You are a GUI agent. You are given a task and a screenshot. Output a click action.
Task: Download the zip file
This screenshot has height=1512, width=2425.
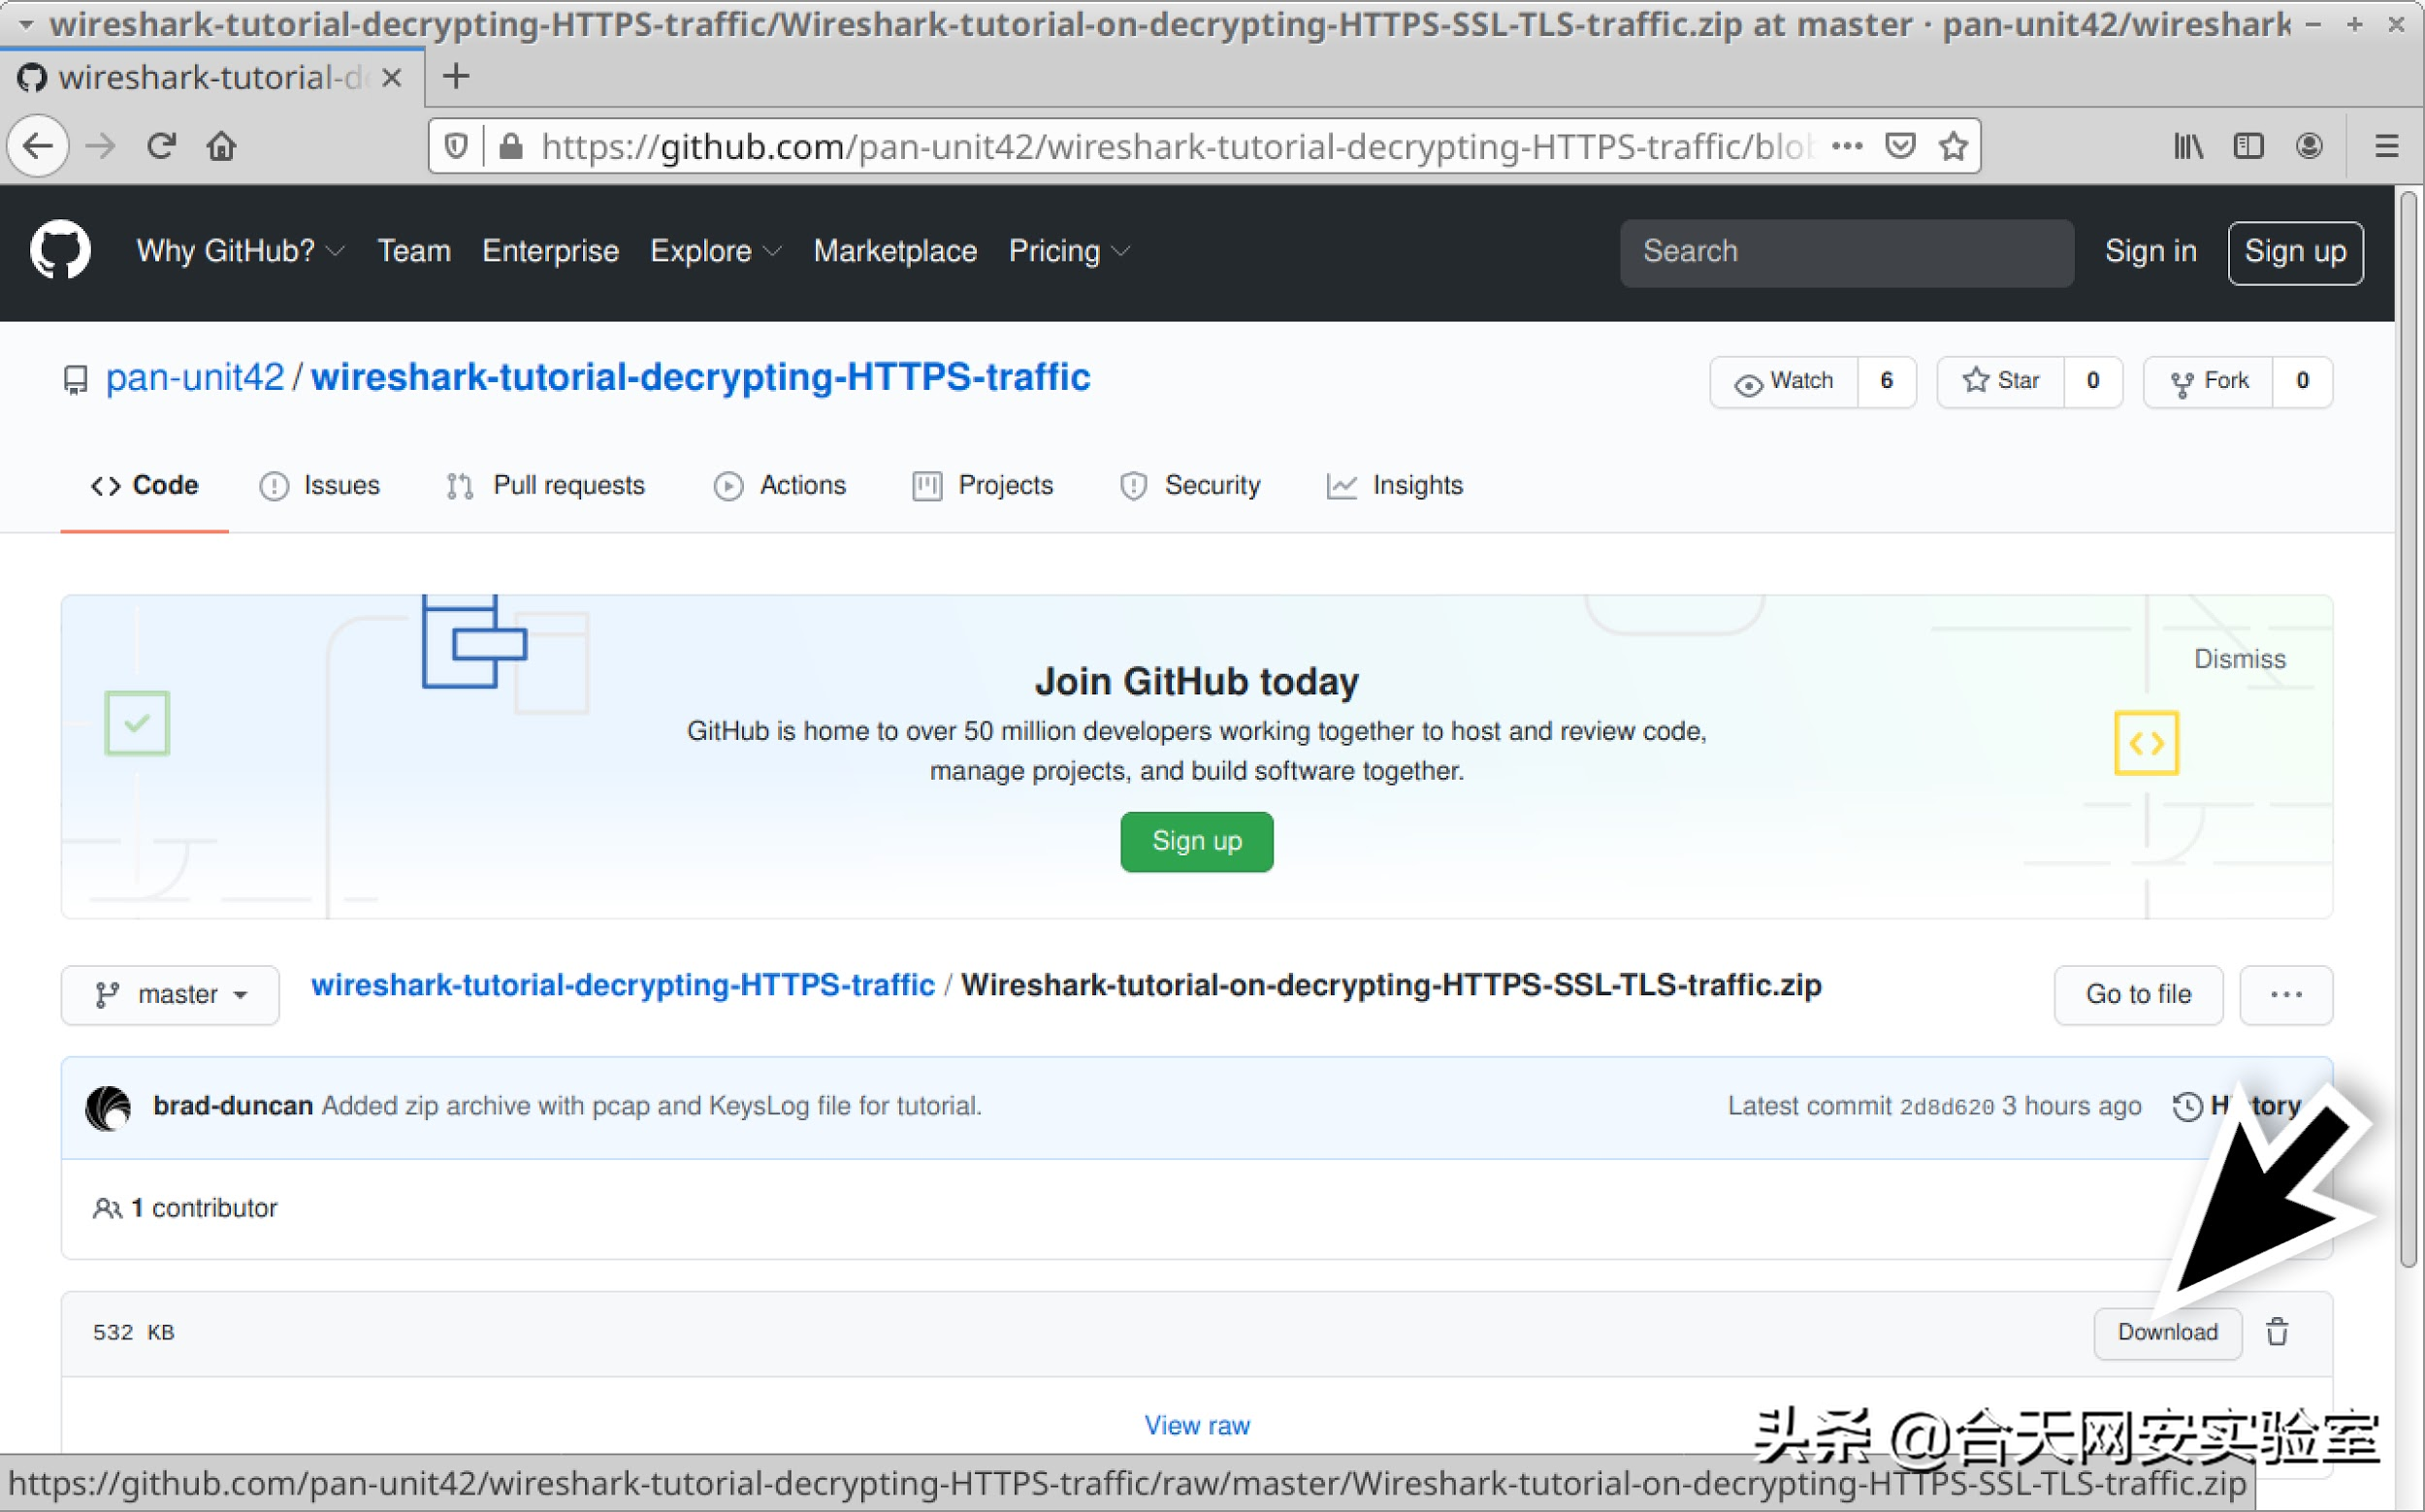pyautogui.click(x=2167, y=1332)
